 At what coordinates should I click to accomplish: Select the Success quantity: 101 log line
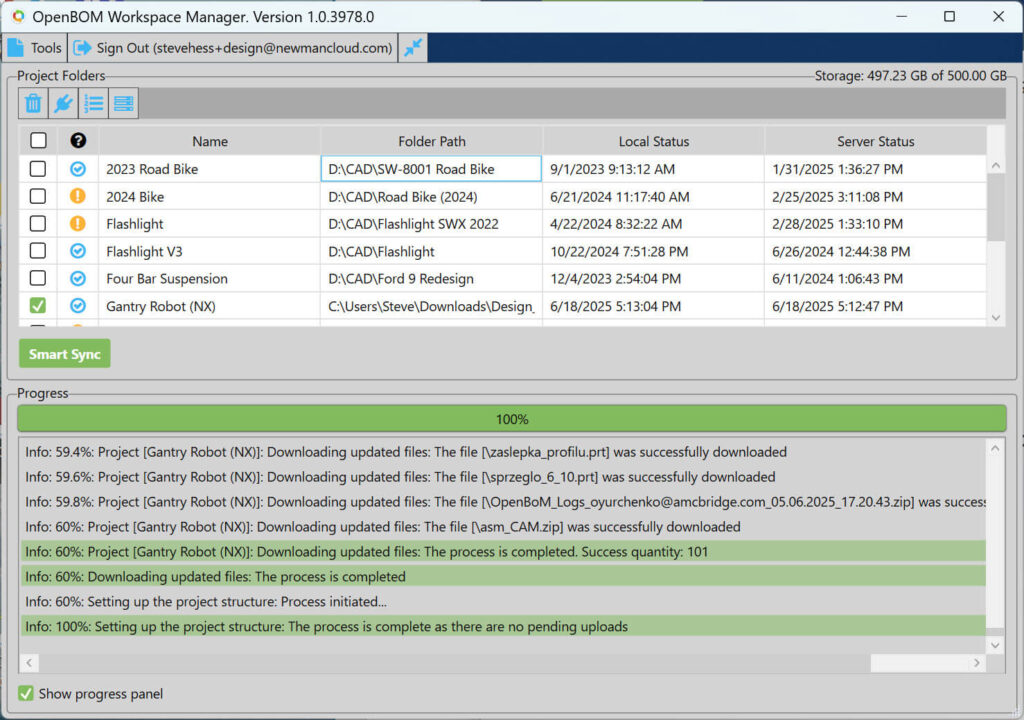click(x=503, y=551)
